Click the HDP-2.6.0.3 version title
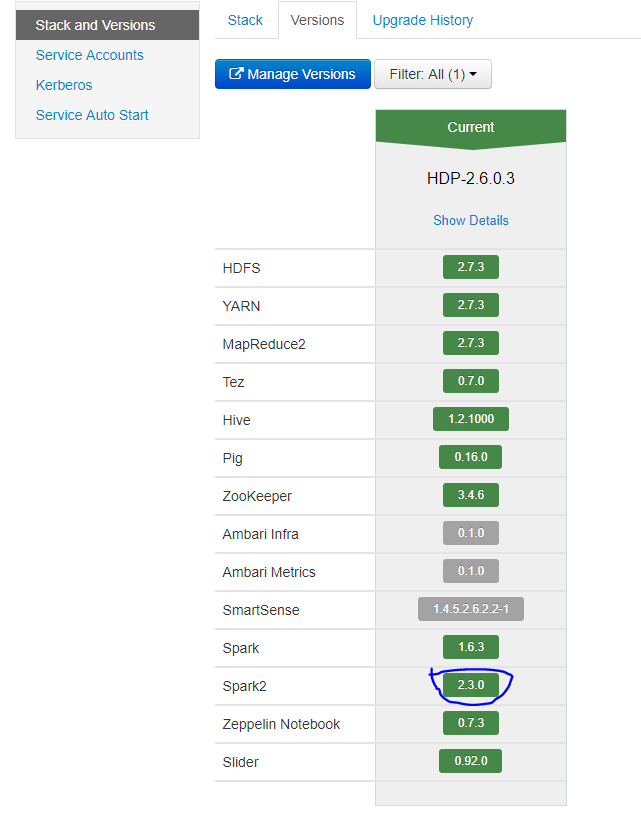 (470, 179)
